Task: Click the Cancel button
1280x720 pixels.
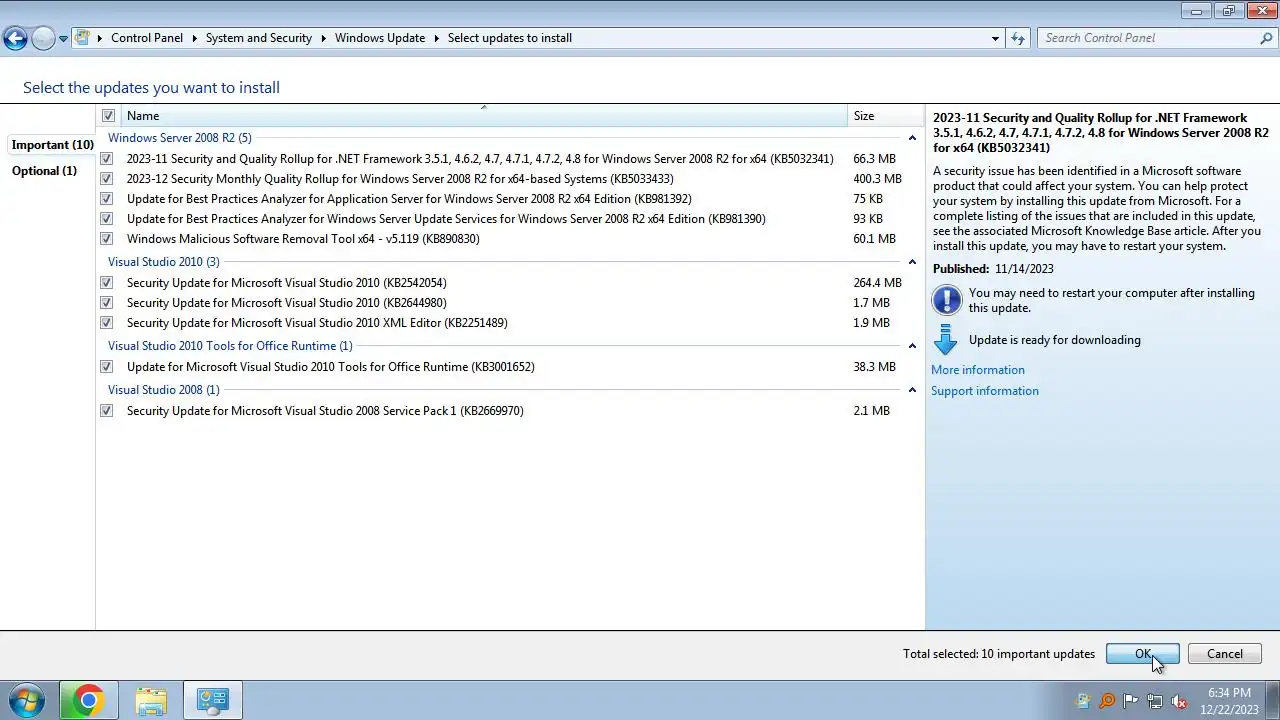Action: pos(1225,654)
